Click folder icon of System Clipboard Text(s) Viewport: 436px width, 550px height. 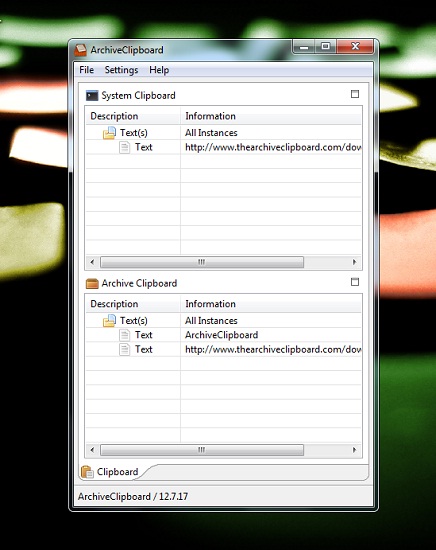point(109,133)
